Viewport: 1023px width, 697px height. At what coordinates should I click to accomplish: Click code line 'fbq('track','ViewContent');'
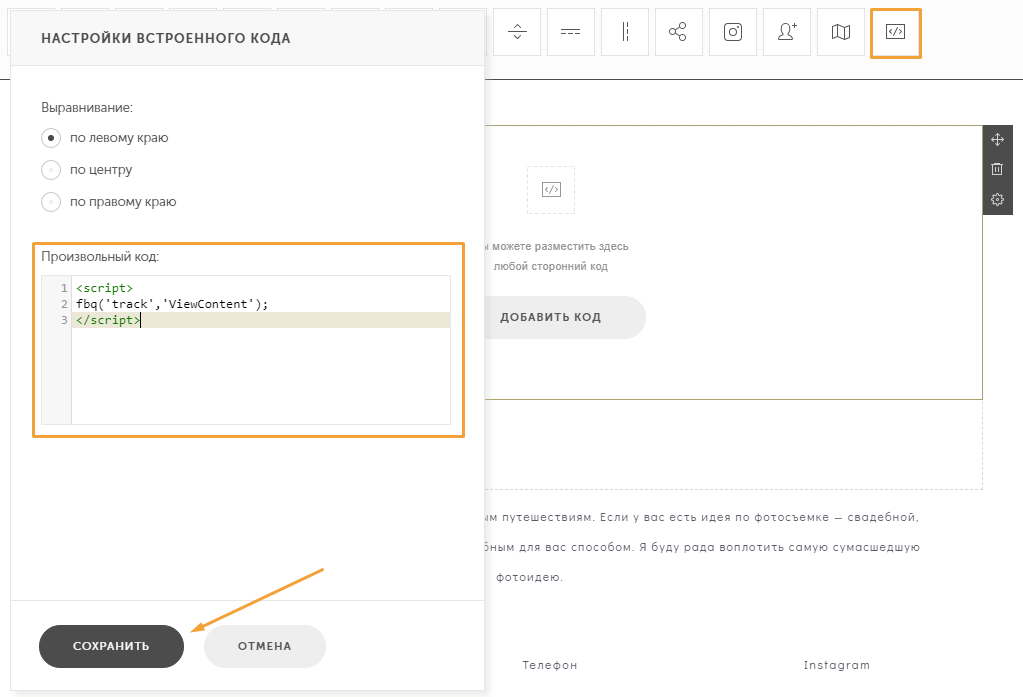coord(172,304)
